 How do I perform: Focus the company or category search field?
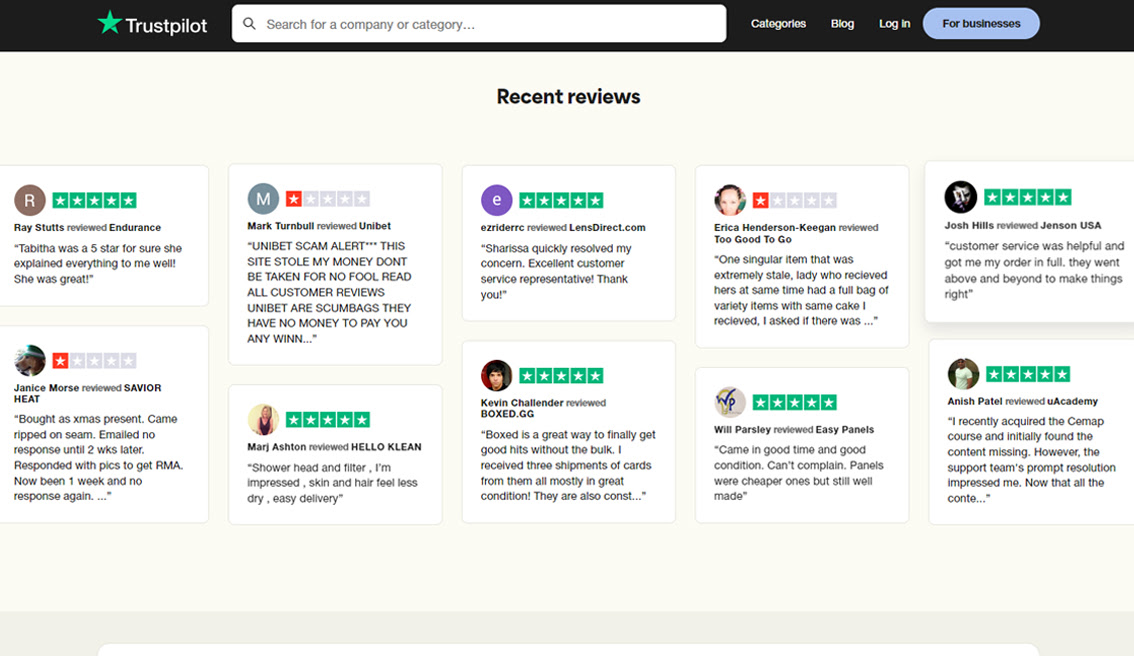pyautogui.click(x=479, y=24)
